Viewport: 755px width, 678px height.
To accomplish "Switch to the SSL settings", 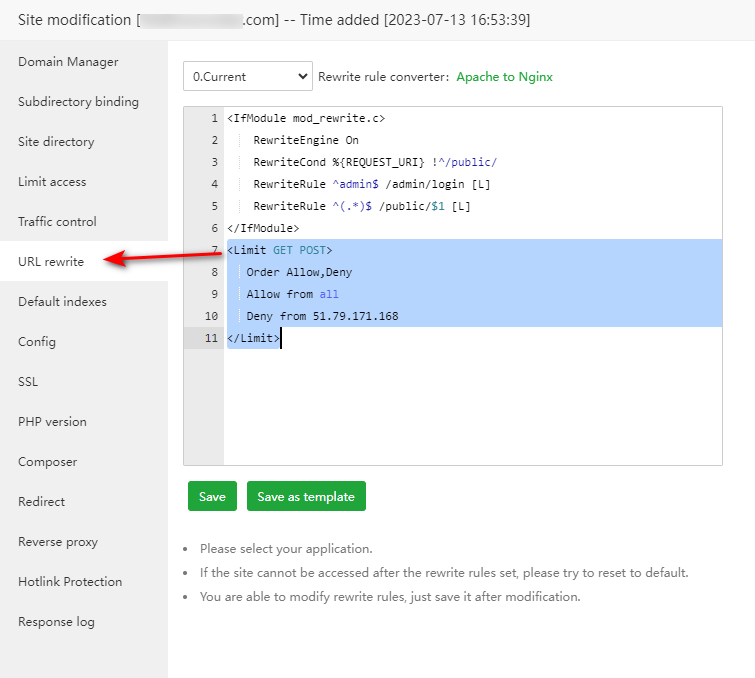I will tap(28, 382).
